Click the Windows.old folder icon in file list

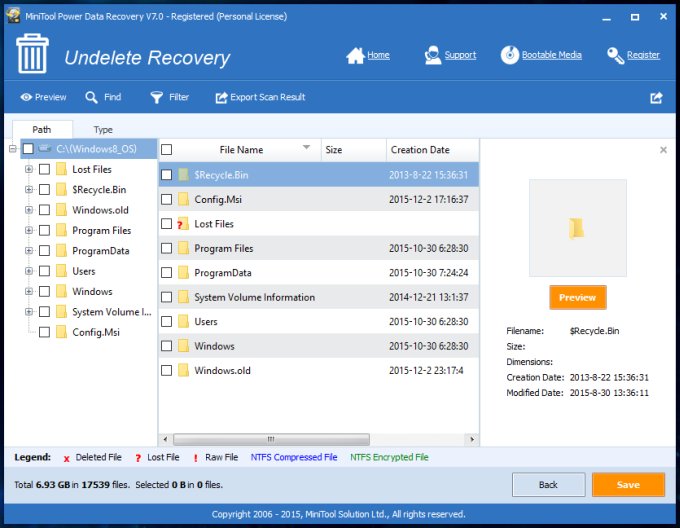tap(183, 371)
